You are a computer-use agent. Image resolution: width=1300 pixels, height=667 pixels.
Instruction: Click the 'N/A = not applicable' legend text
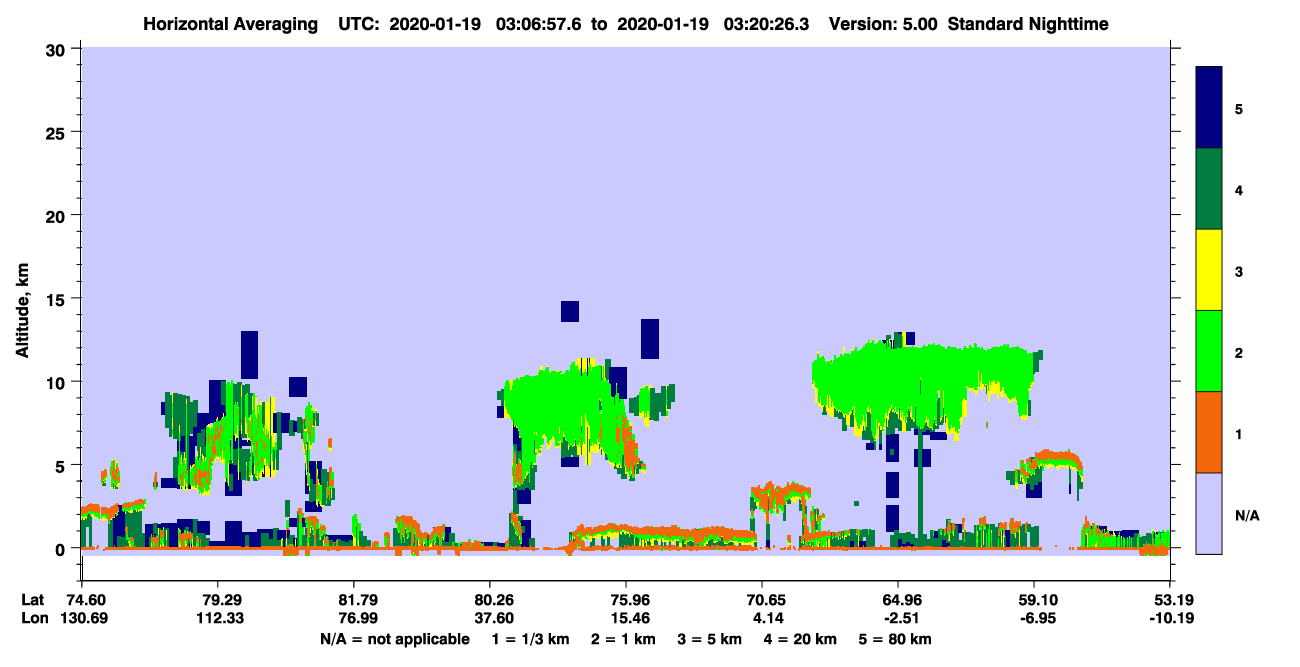tap(394, 639)
